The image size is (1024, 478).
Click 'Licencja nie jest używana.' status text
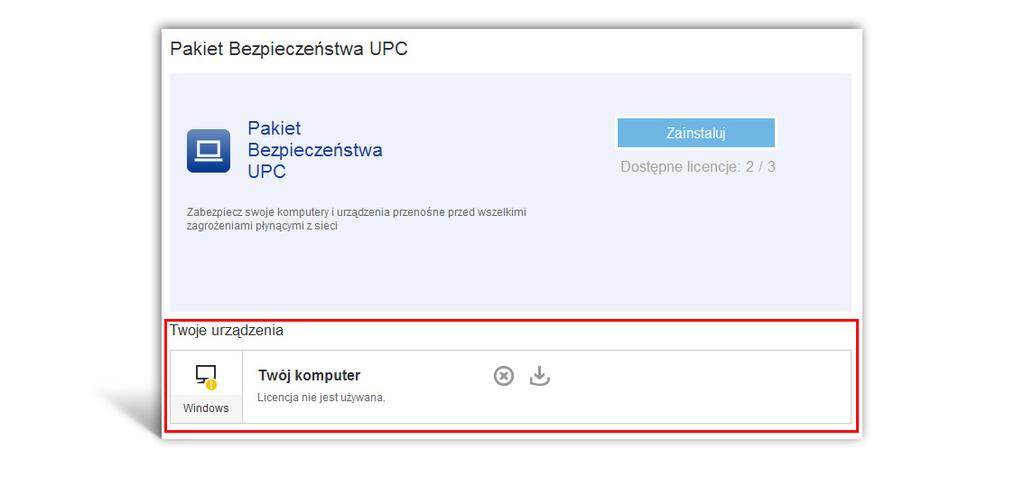[x=321, y=397]
